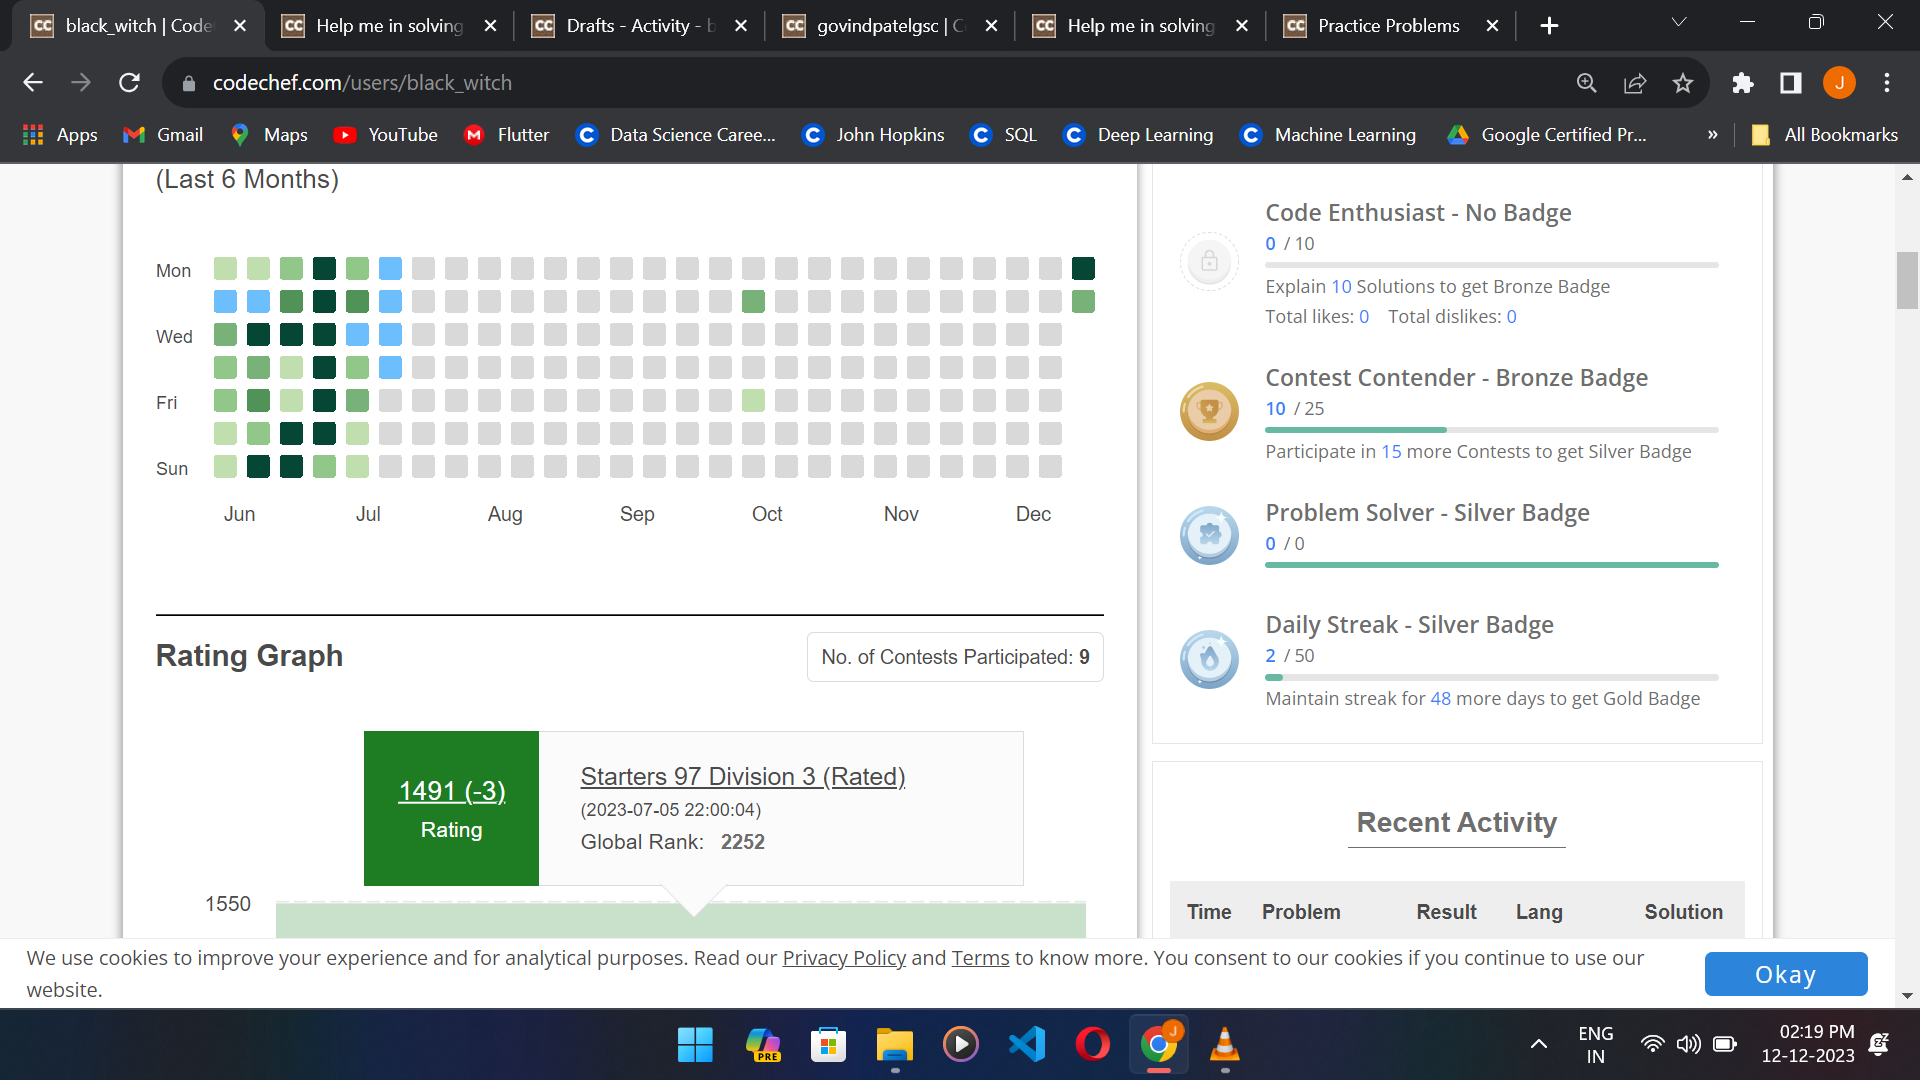Click the Daily Streak flame badge icon
The image size is (1920, 1080).
click(x=1209, y=659)
